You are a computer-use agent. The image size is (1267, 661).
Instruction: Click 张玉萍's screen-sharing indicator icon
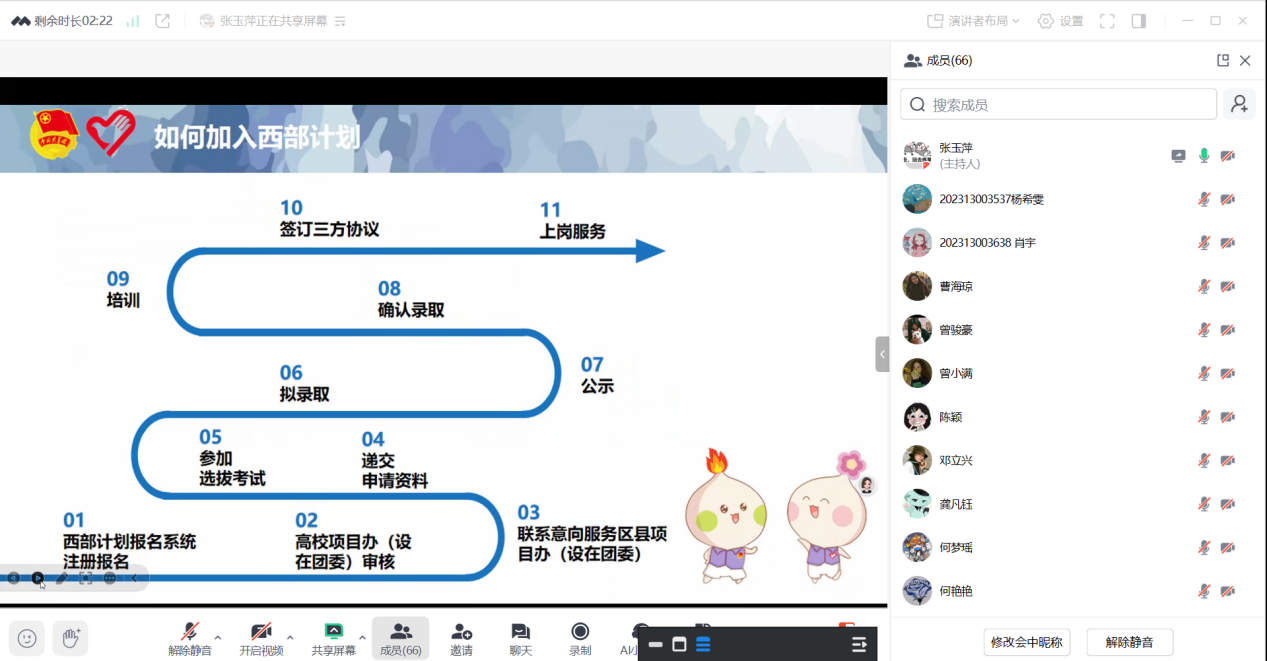[1179, 155]
